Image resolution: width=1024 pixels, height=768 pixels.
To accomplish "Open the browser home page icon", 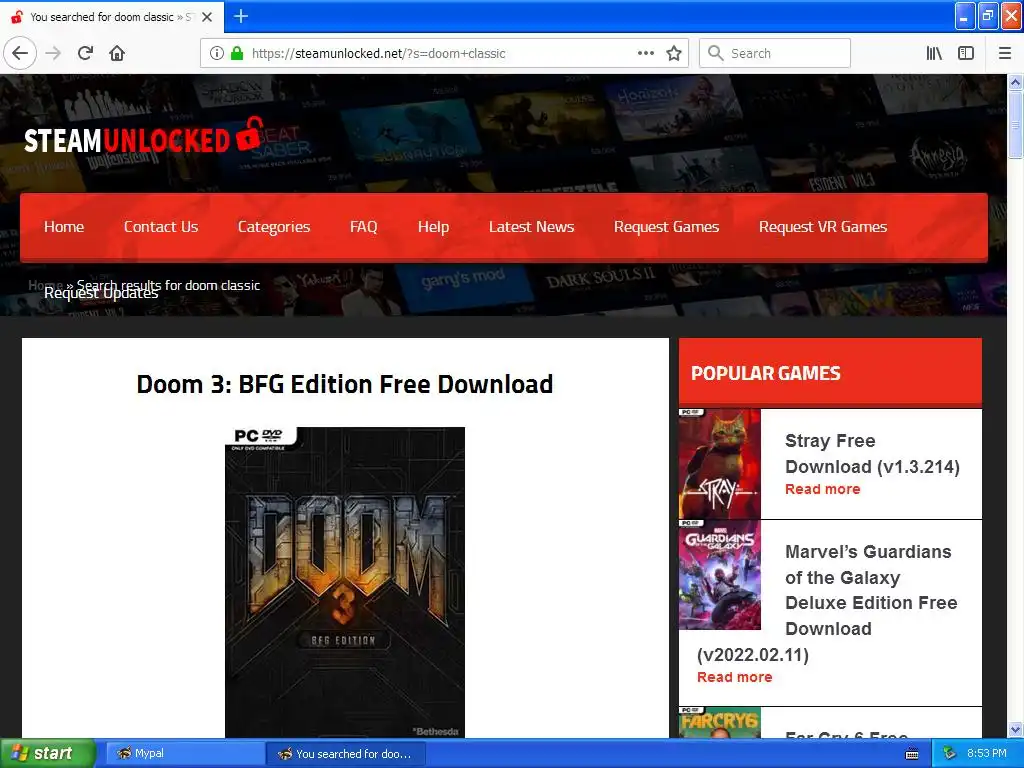I will 117,53.
